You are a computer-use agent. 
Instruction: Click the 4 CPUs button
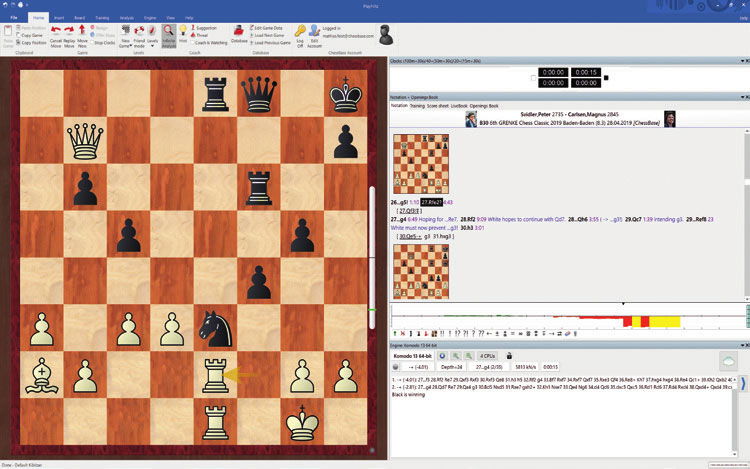(487, 355)
